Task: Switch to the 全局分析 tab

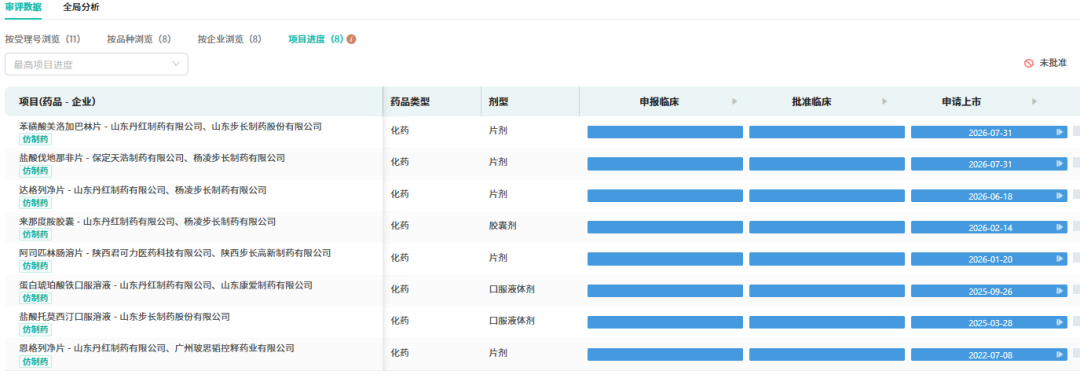Action: [81, 8]
